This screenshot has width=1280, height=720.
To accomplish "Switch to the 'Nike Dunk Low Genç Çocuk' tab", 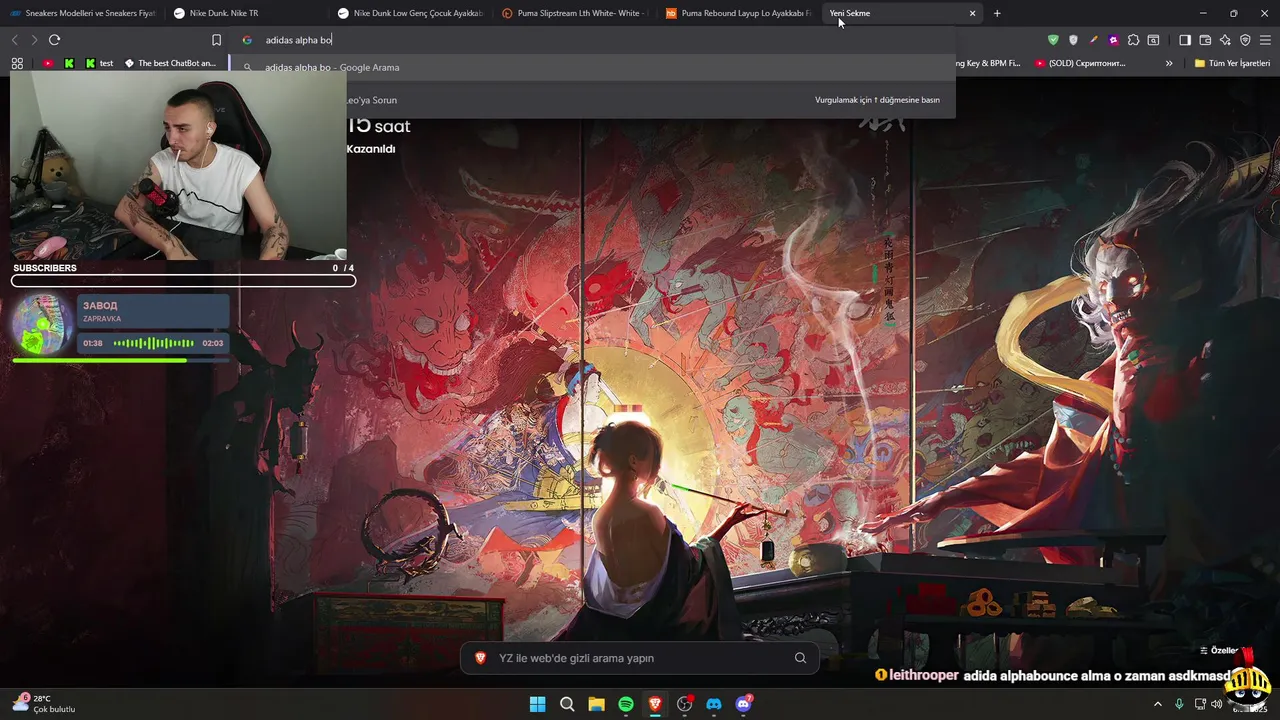I will click(408, 13).
